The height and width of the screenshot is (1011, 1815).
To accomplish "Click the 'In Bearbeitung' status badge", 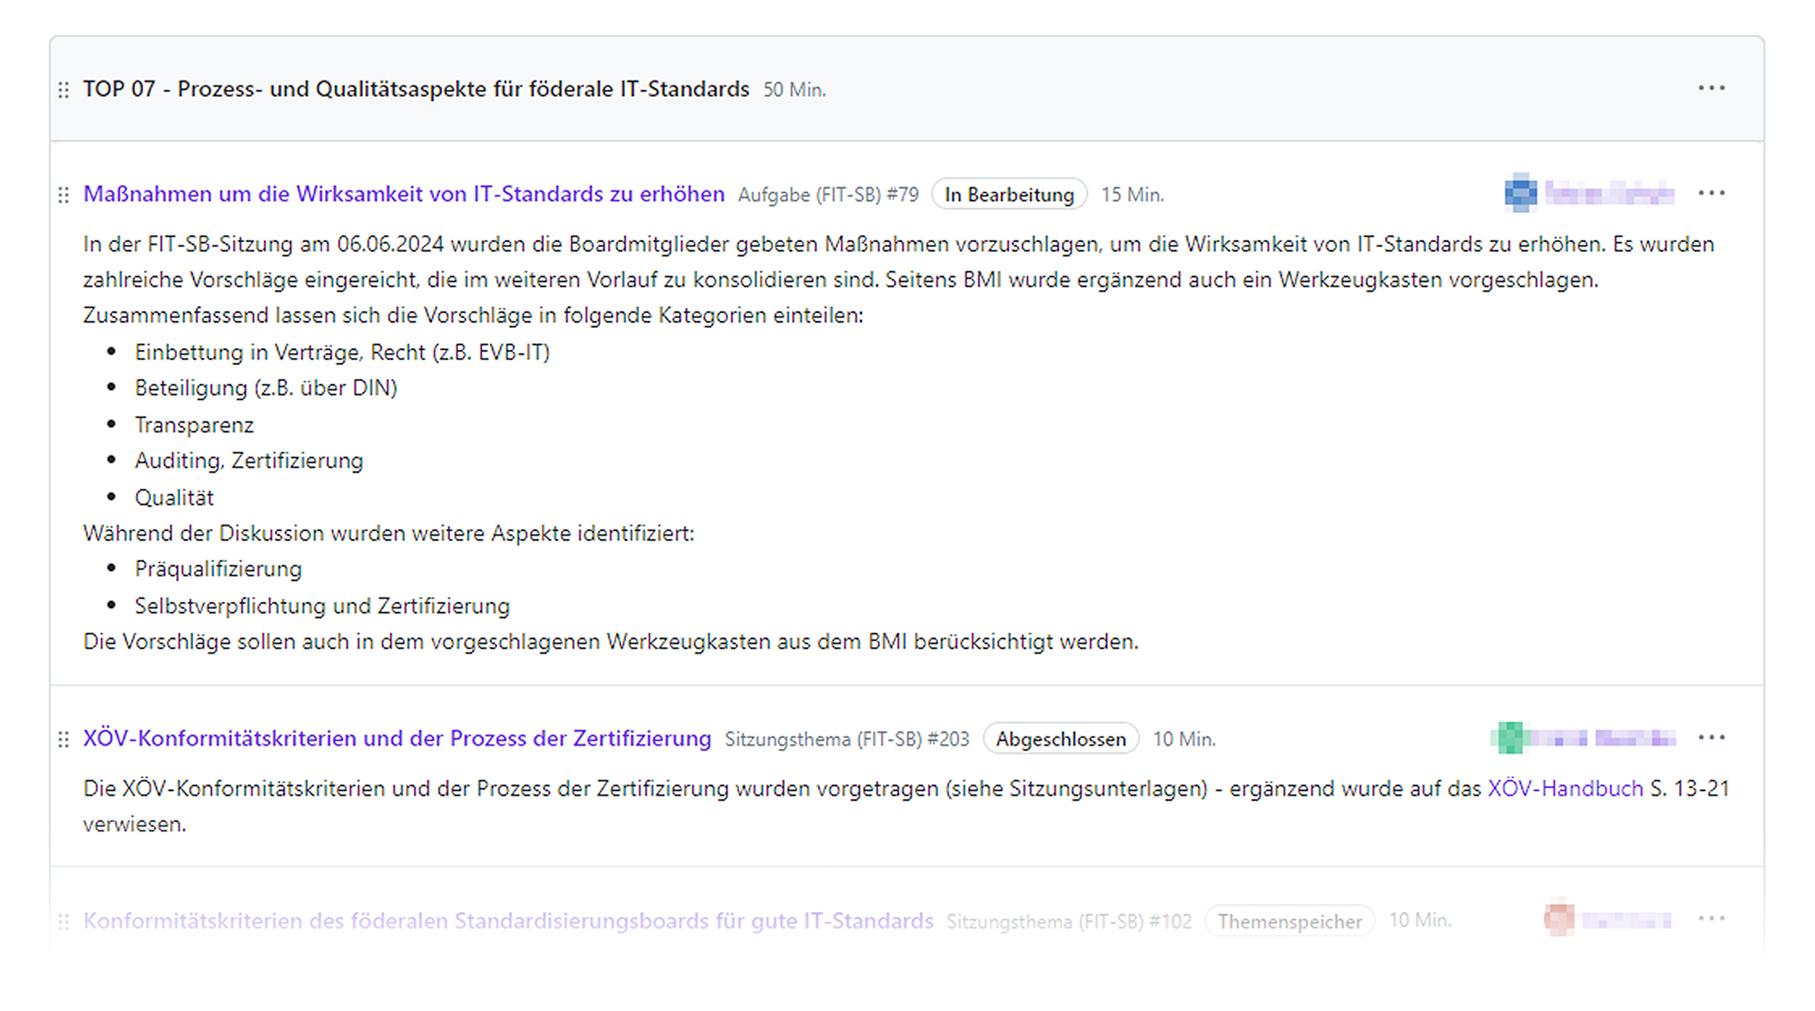I will 1008,195.
